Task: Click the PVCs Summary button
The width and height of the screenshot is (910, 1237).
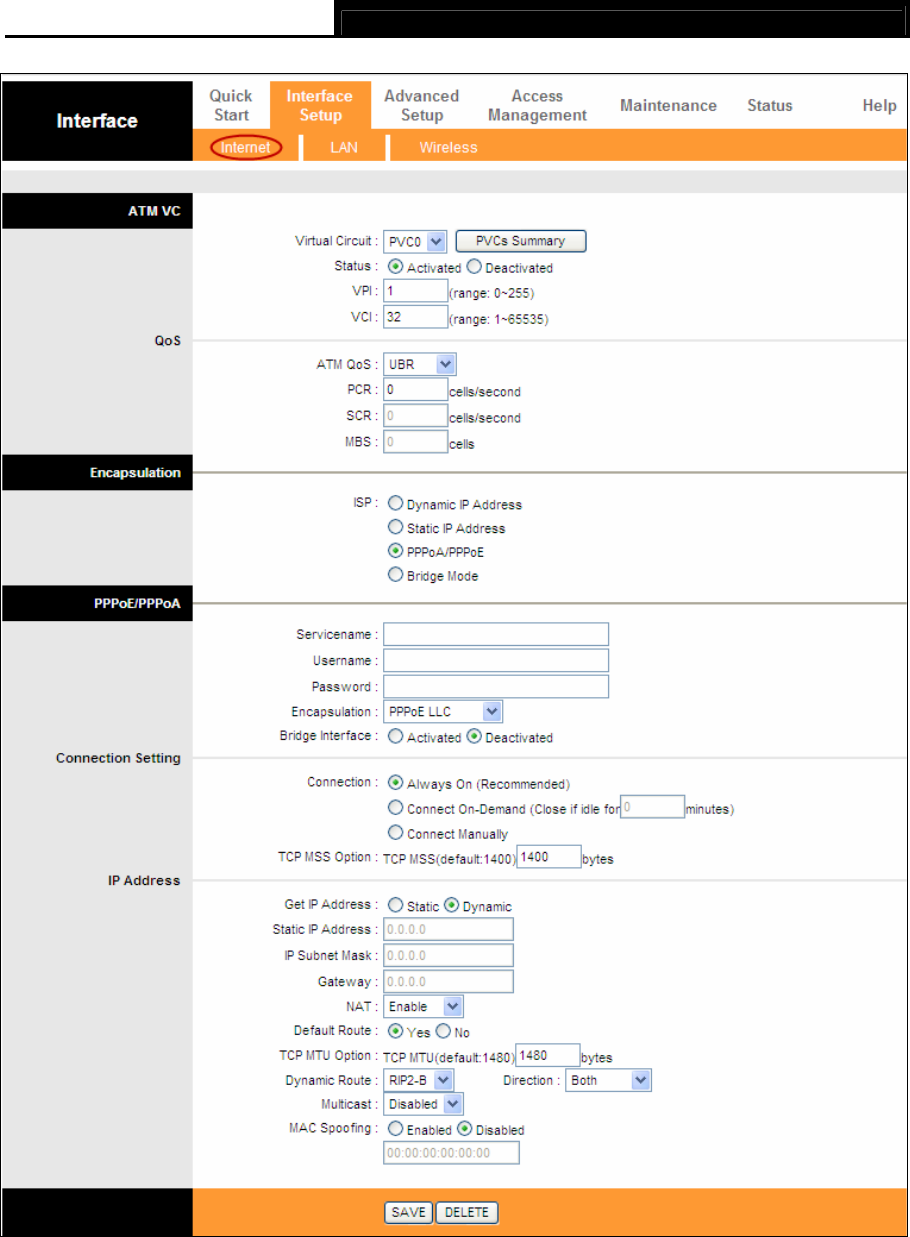Action: pyautogui.click(x=520, y=241)
